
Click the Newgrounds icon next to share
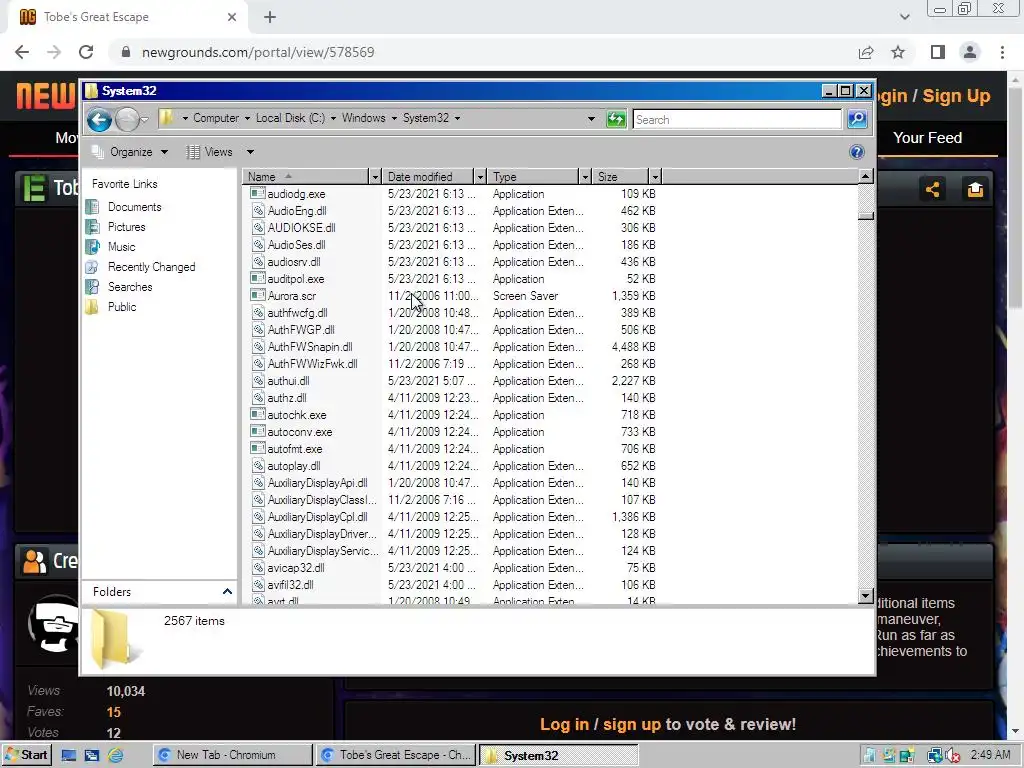click(975, 189)
